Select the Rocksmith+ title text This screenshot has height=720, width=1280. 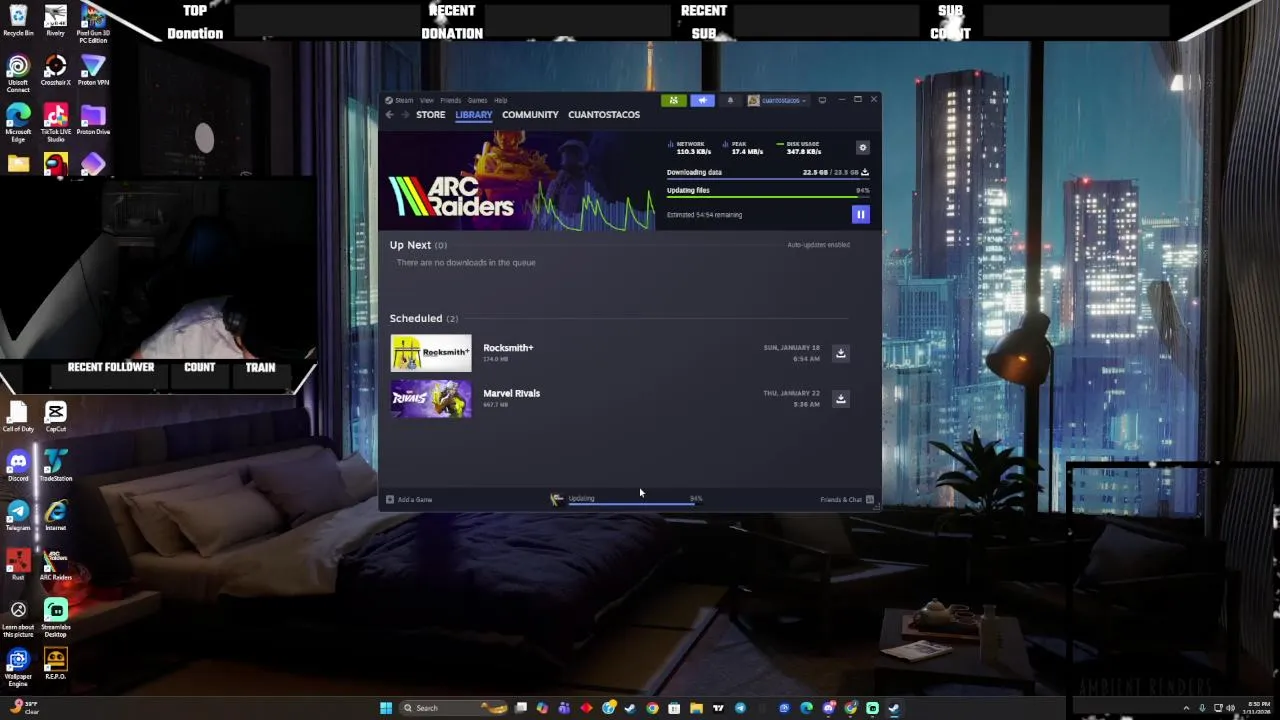508,348
